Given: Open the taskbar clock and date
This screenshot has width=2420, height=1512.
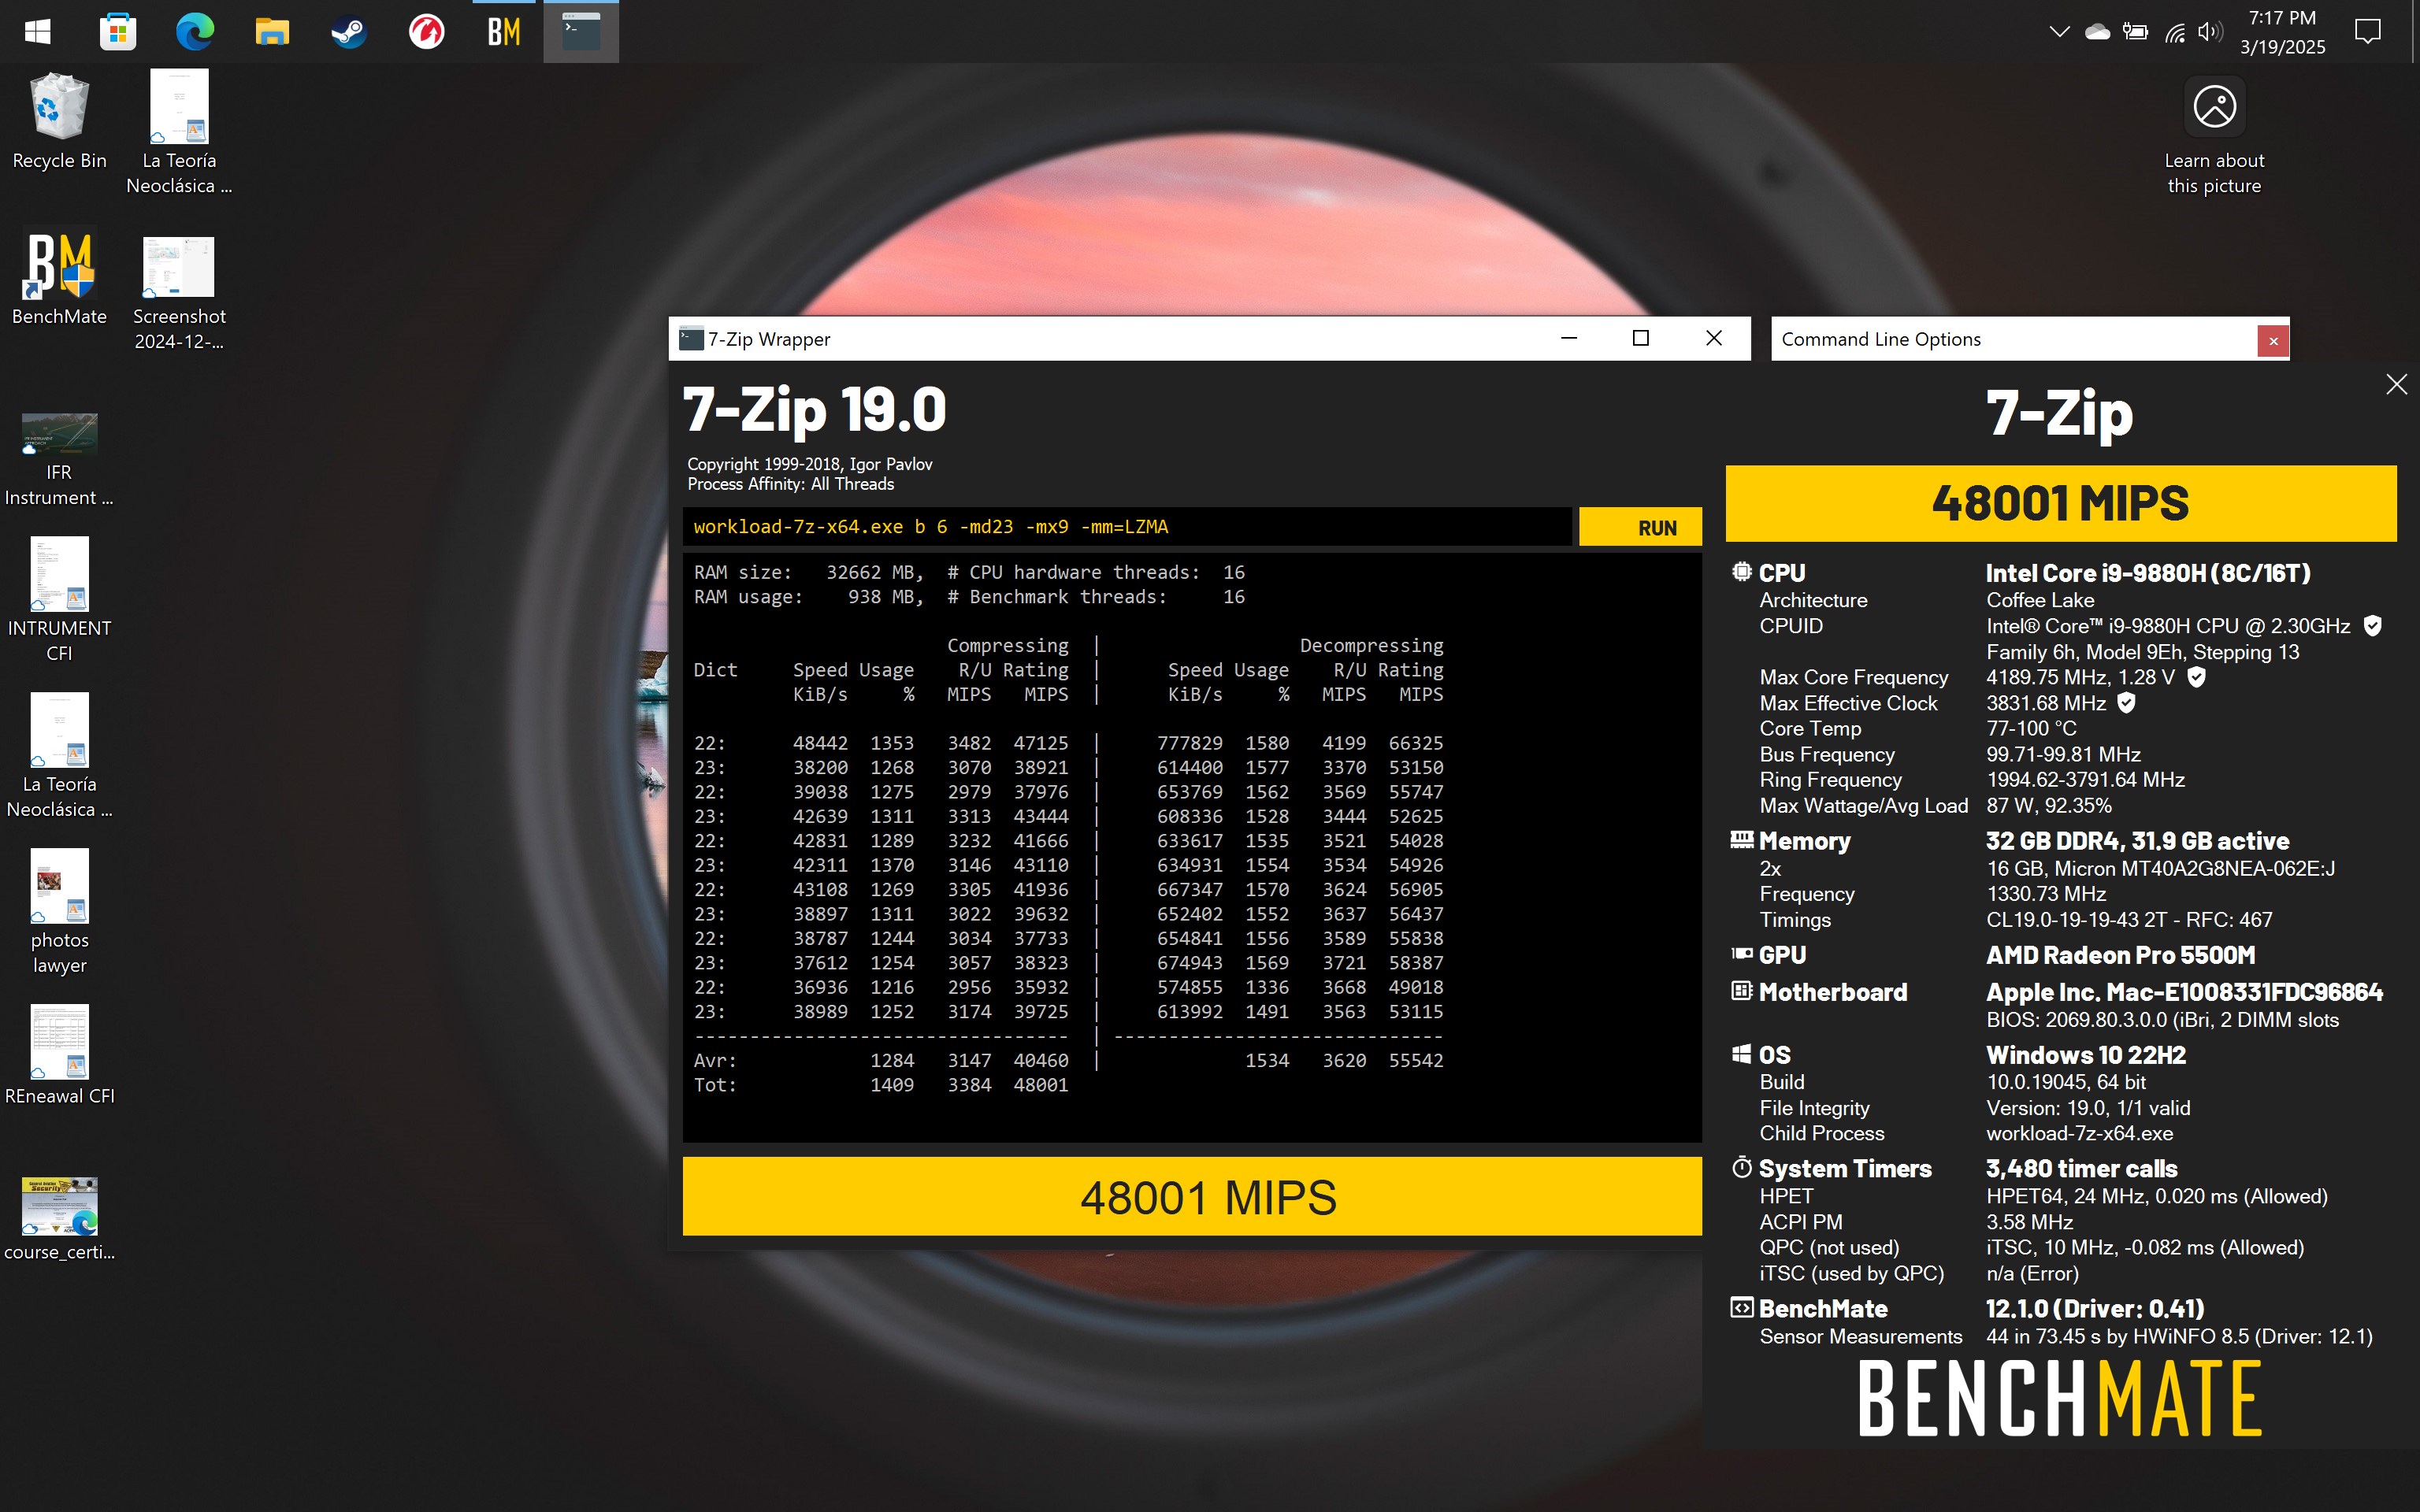Looking at the screenshot, I should click(x=2282, y=32).
